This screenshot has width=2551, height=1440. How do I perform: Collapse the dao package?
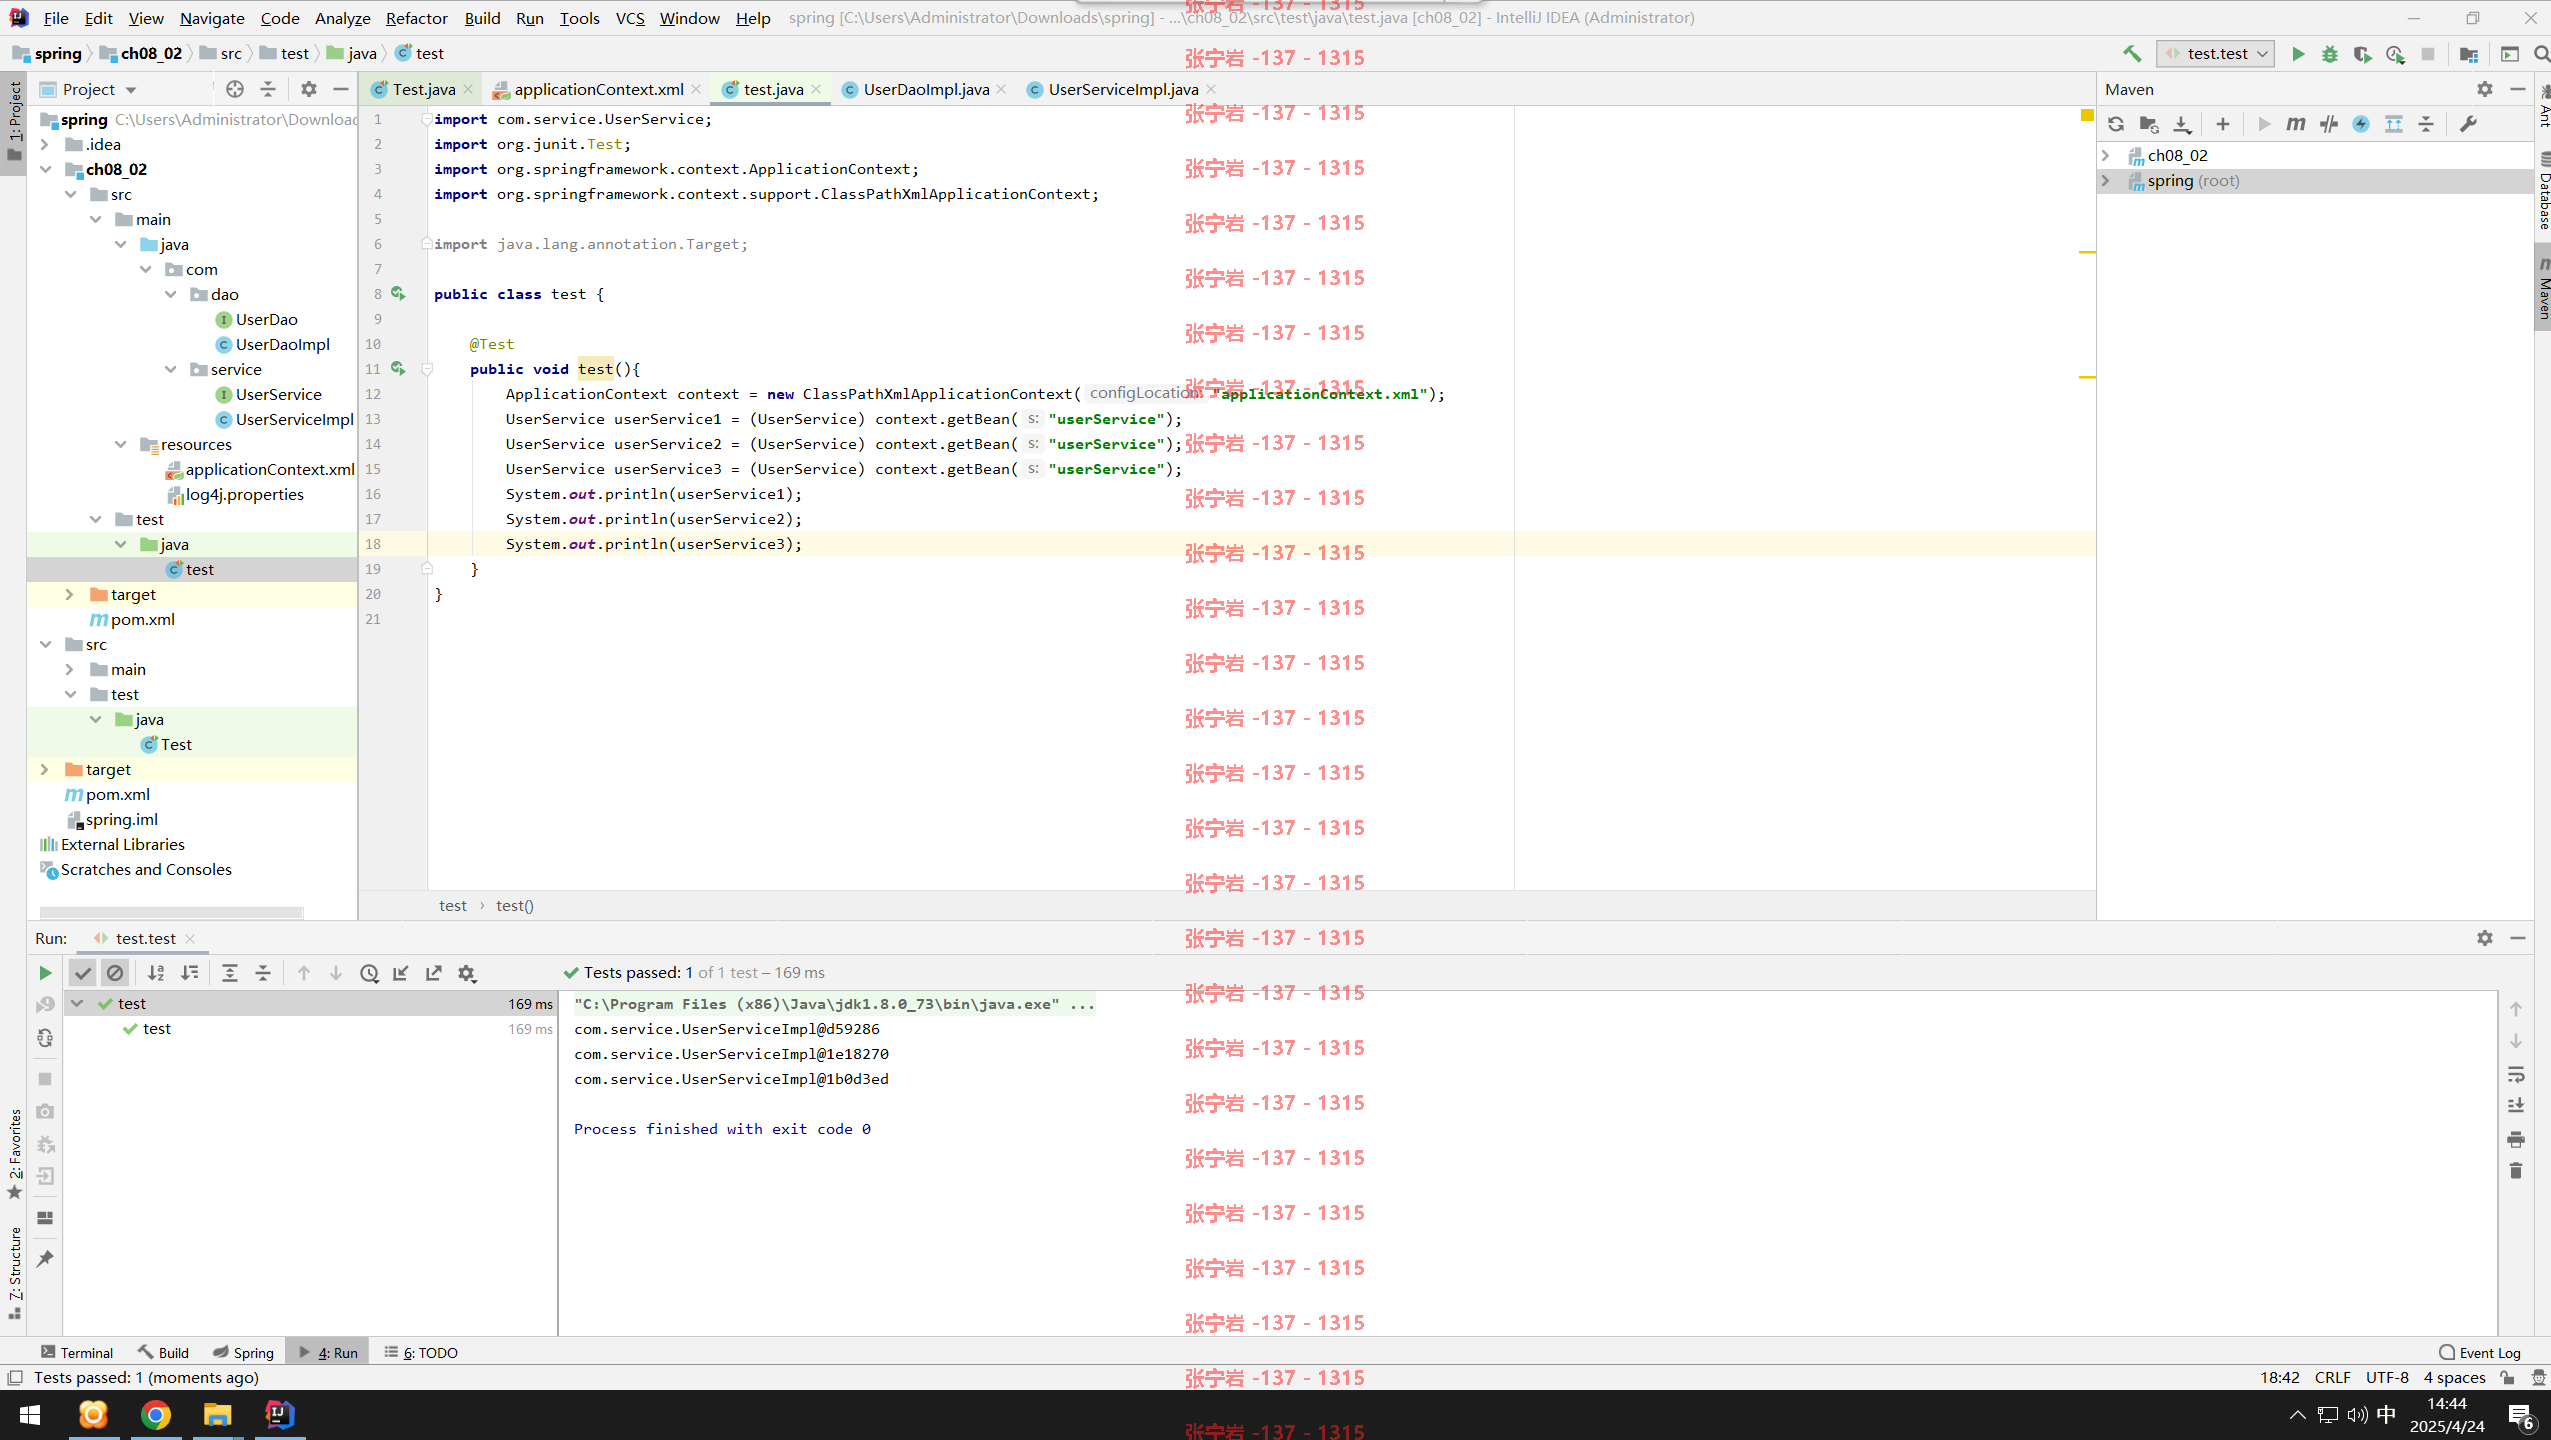(x=170, y=294)
